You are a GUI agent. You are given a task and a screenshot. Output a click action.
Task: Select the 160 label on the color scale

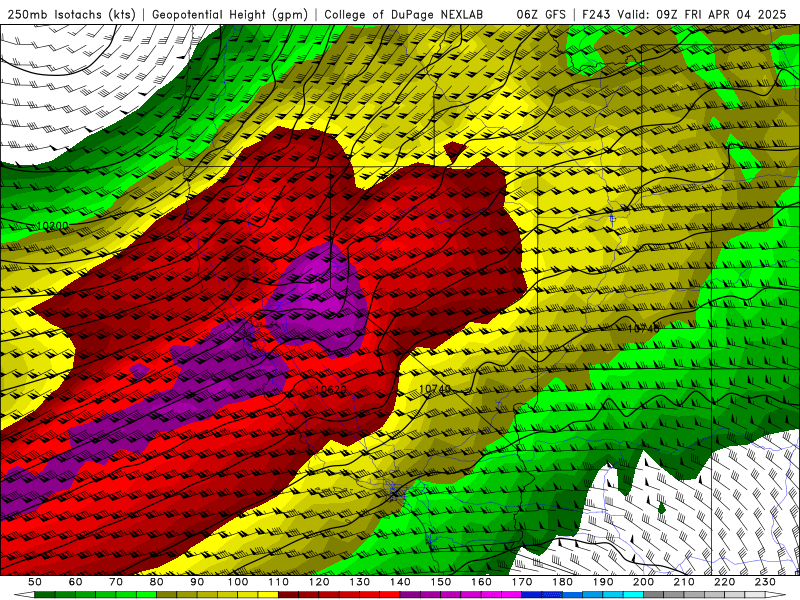[x=481, y=582]
